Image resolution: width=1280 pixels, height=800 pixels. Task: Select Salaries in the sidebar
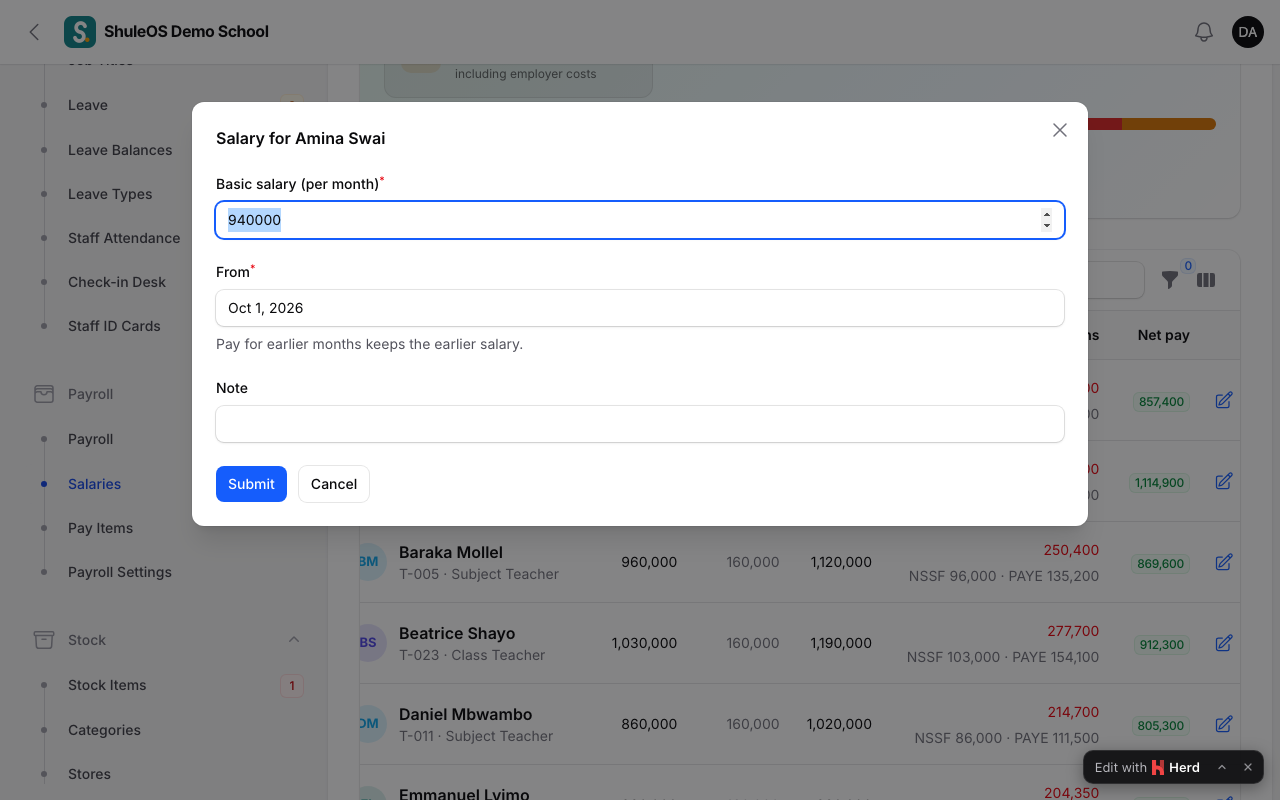coord(94,484)
